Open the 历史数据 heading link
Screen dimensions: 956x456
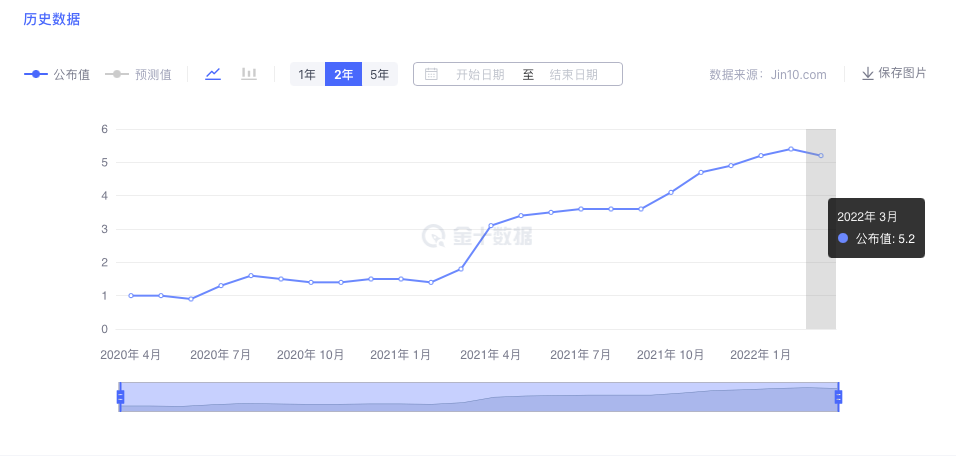pyautogui.click(x=52, y=19)
